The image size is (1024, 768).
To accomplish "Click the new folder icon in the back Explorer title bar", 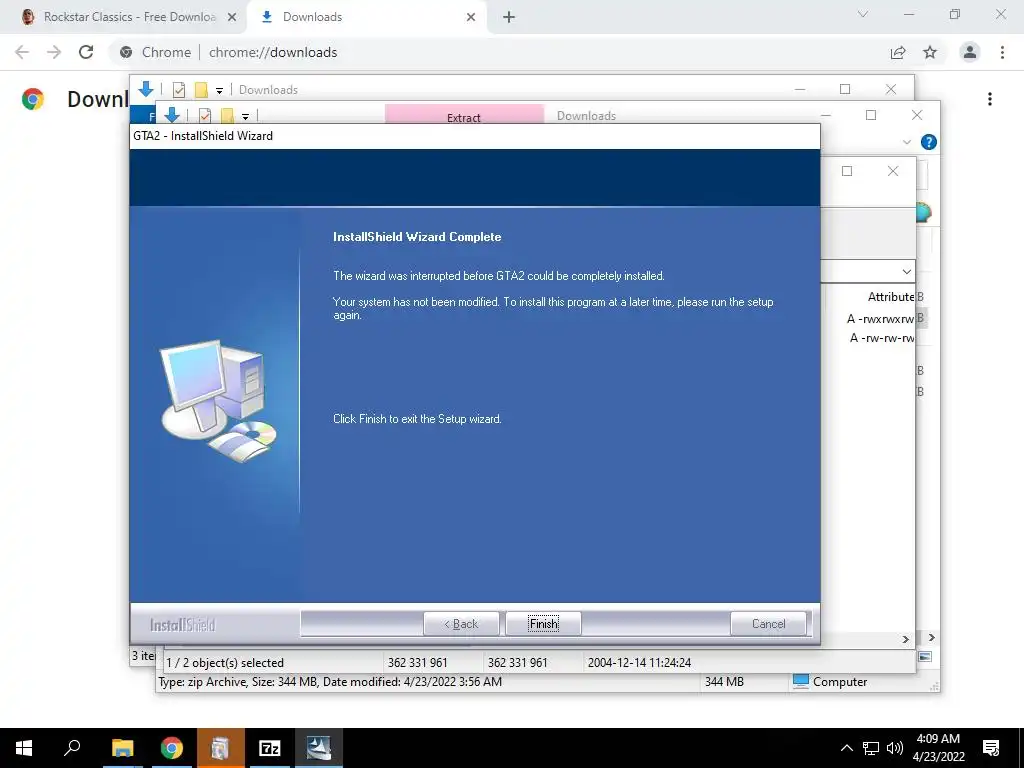I will pyautogui.click(x=201, y=89).
